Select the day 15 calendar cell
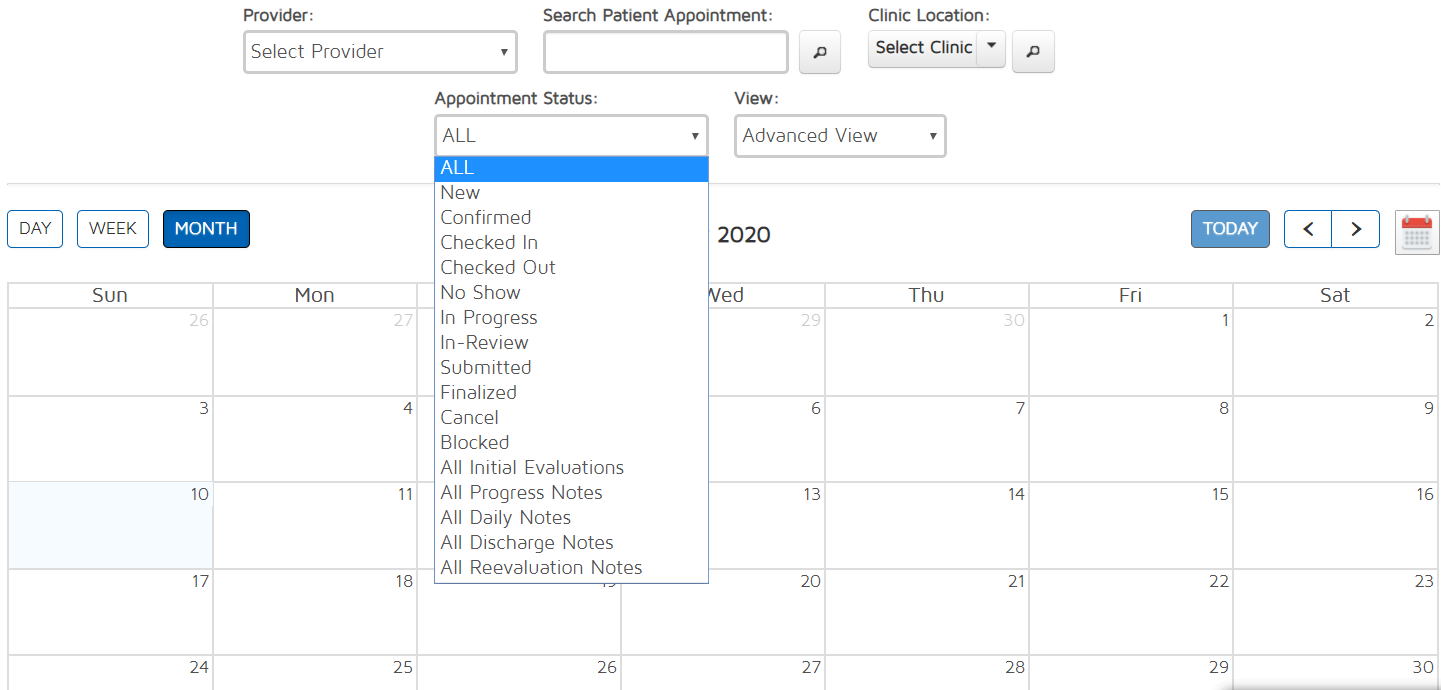The image size is (1441, 690). coord(1130,525)
